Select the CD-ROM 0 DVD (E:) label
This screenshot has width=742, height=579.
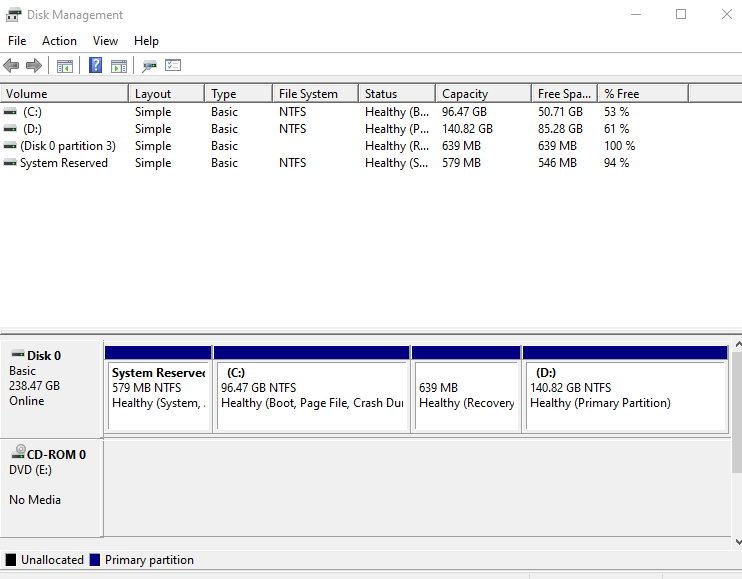(52, 488)
